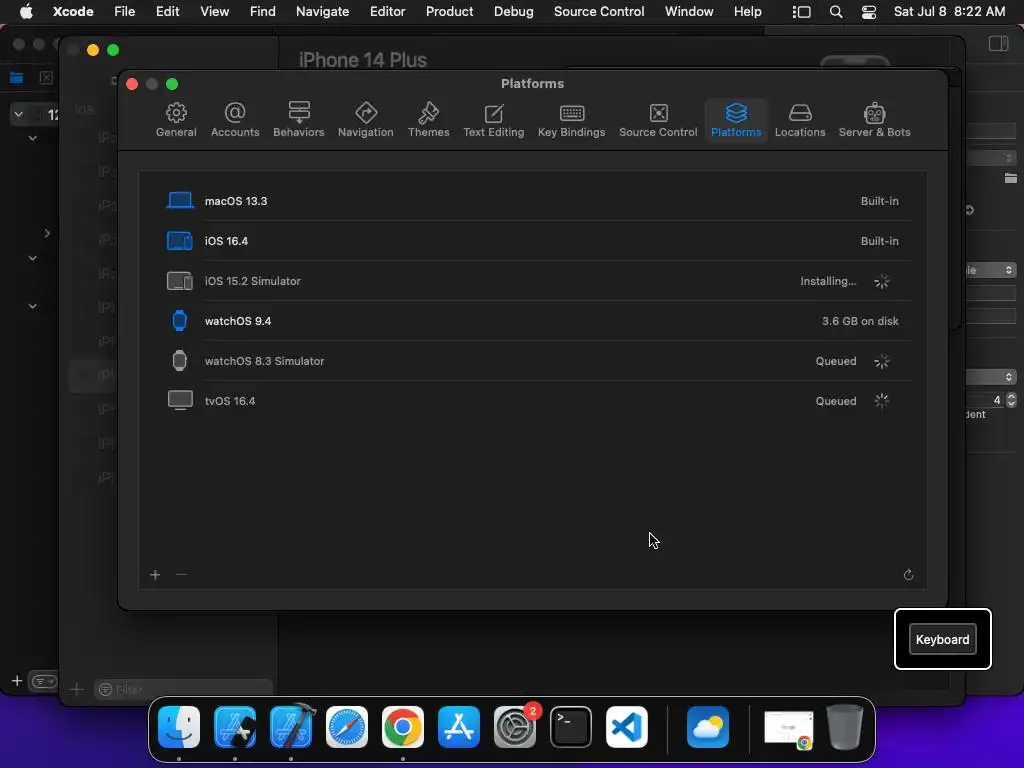Open Spotlight search in menu bar
1024x768 pixels.
(835, 12)
